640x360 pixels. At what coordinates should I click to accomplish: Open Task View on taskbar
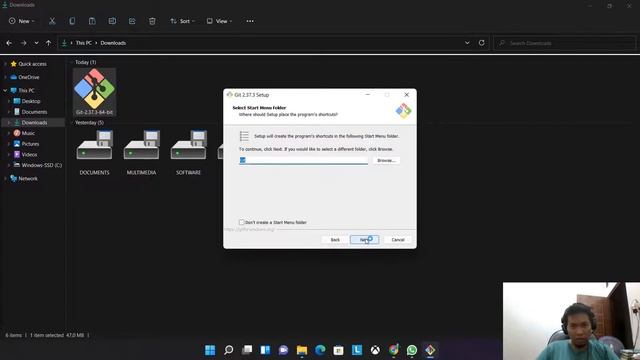[247, 350]
